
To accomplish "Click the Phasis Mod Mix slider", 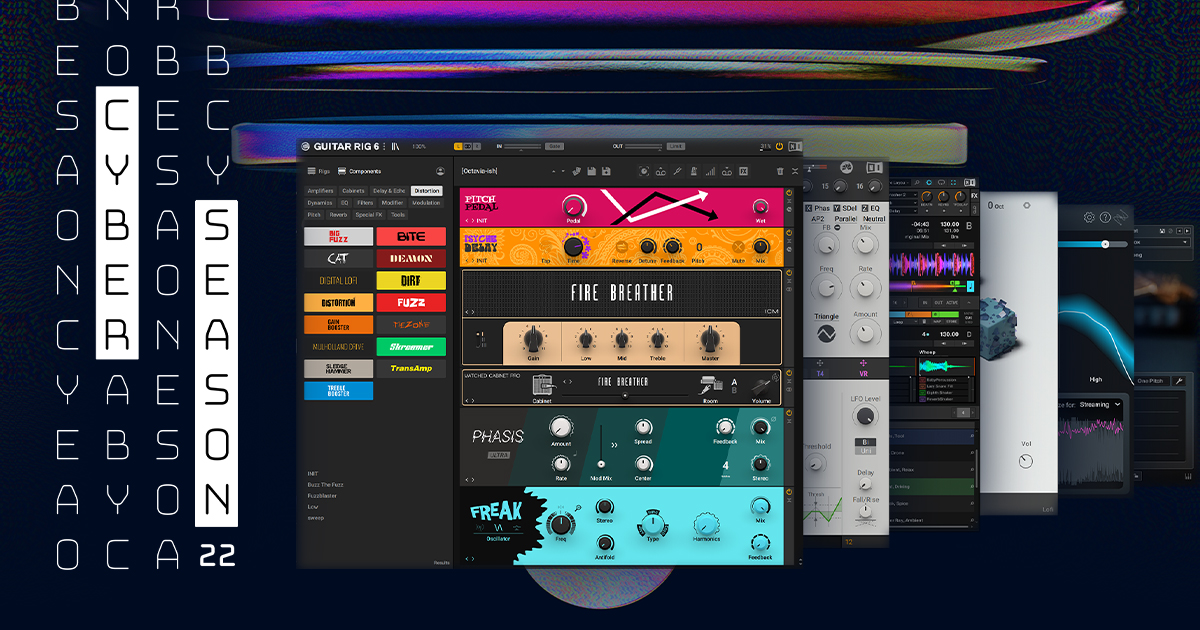I will (x=601, y=464).
